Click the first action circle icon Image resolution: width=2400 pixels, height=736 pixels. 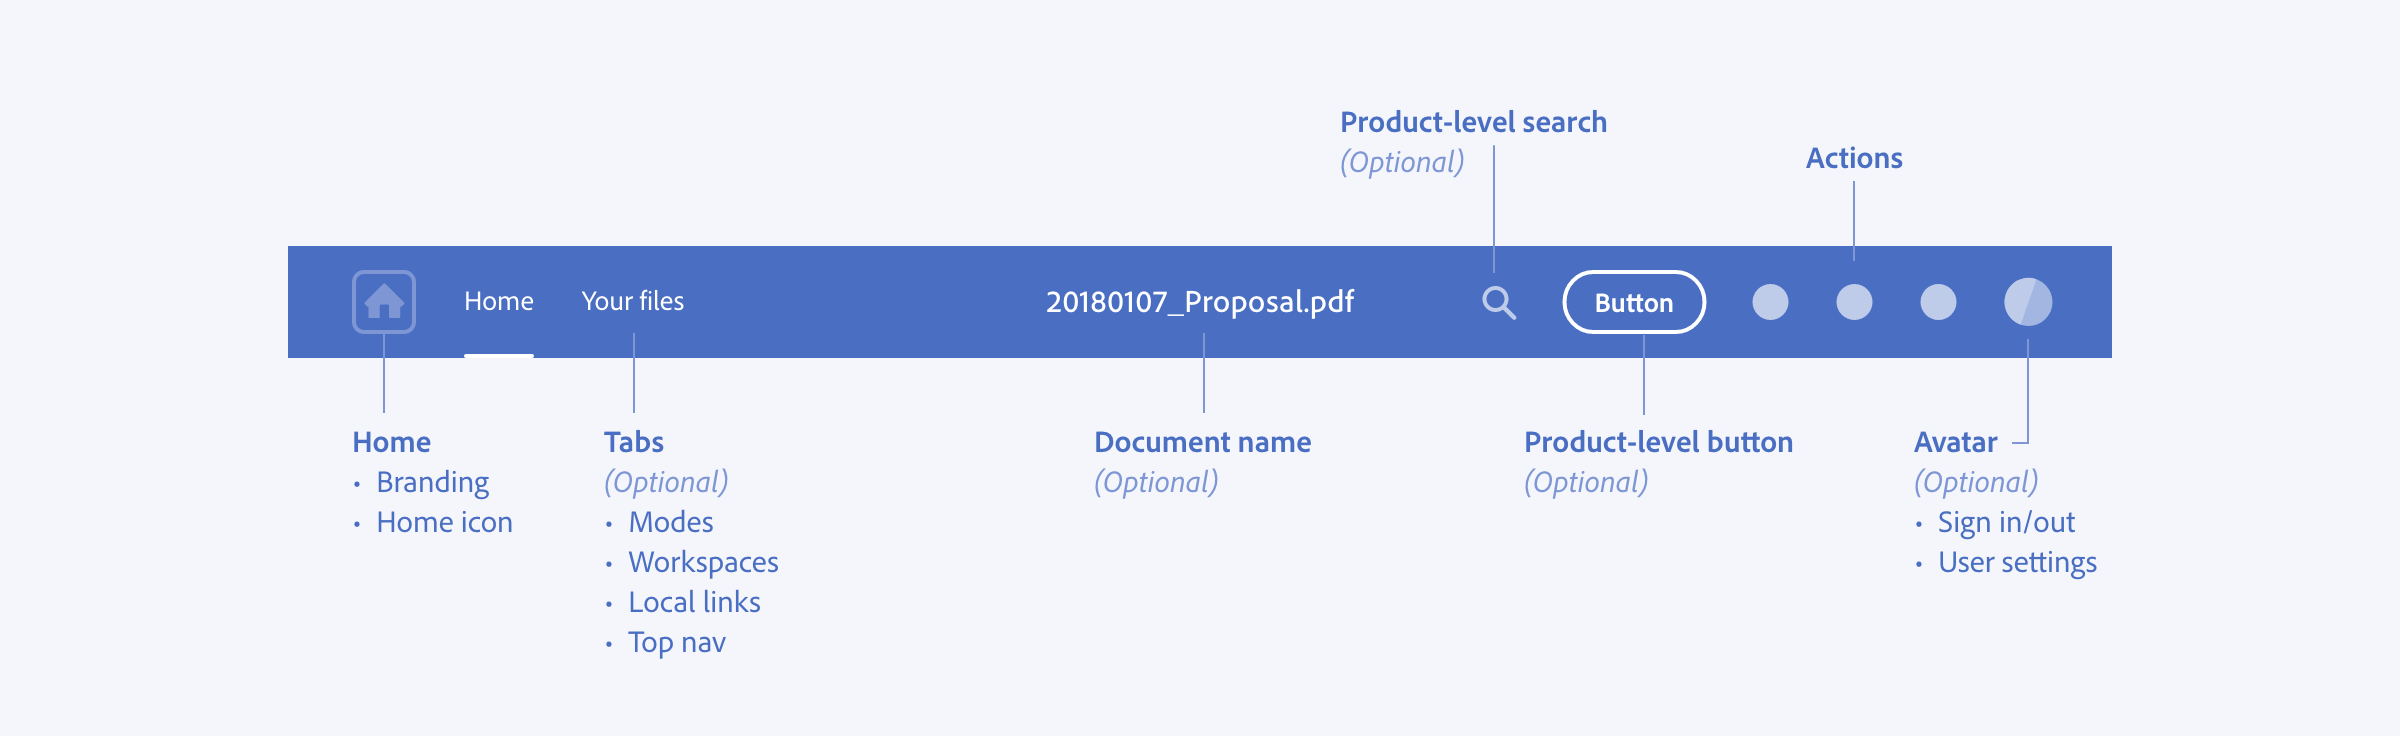pos(1770,302)
